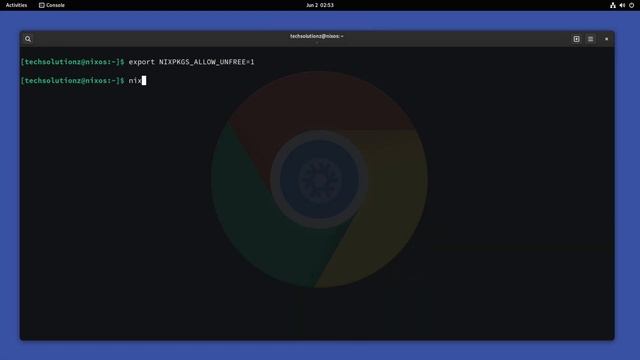Open the Activities overview

pos(16,5)
